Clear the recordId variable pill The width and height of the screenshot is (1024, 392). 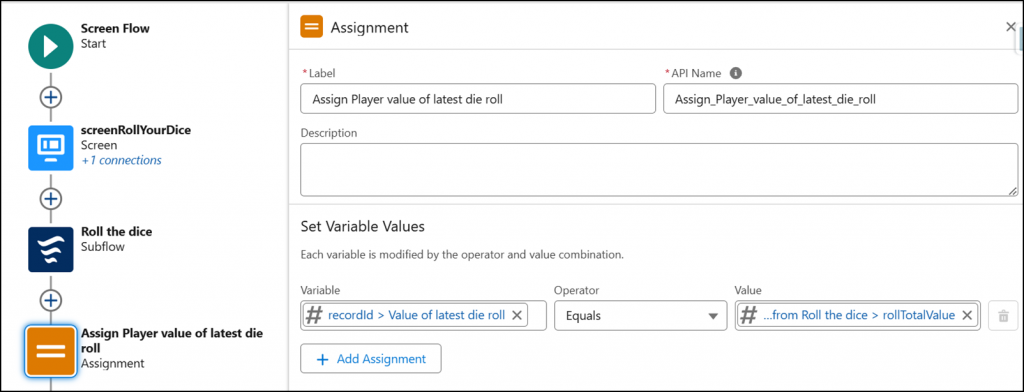click(517, 316)
